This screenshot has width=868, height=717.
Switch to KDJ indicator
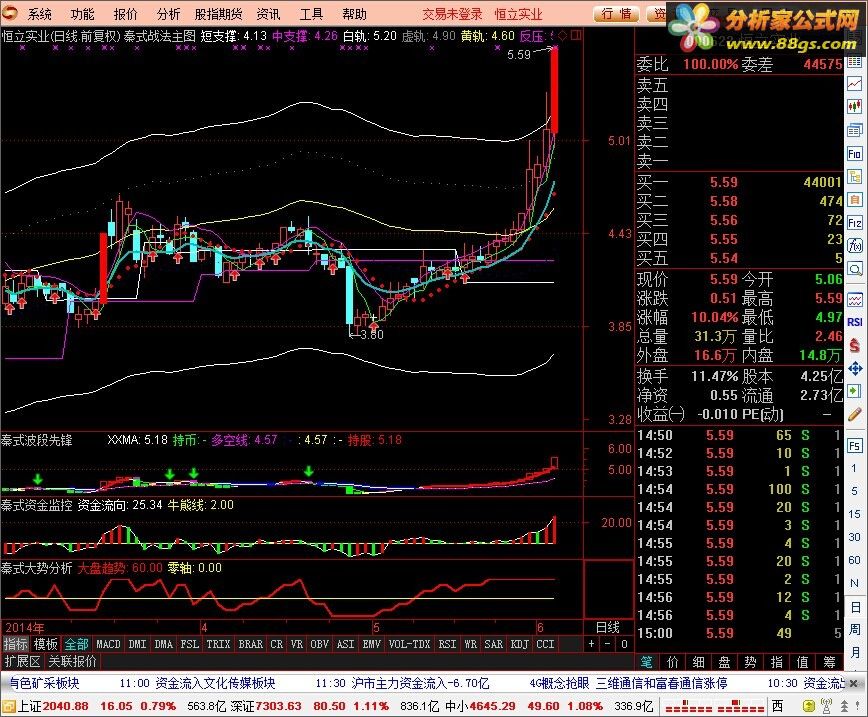coord(519,644)
